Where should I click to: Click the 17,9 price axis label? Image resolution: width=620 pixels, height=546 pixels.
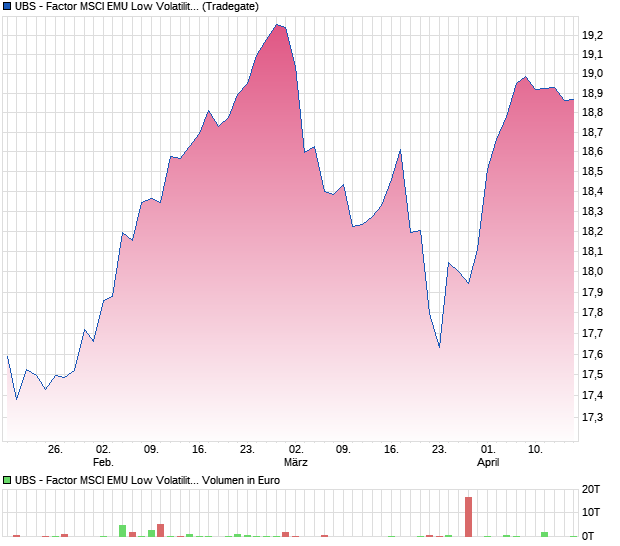[x=592, y=292]
